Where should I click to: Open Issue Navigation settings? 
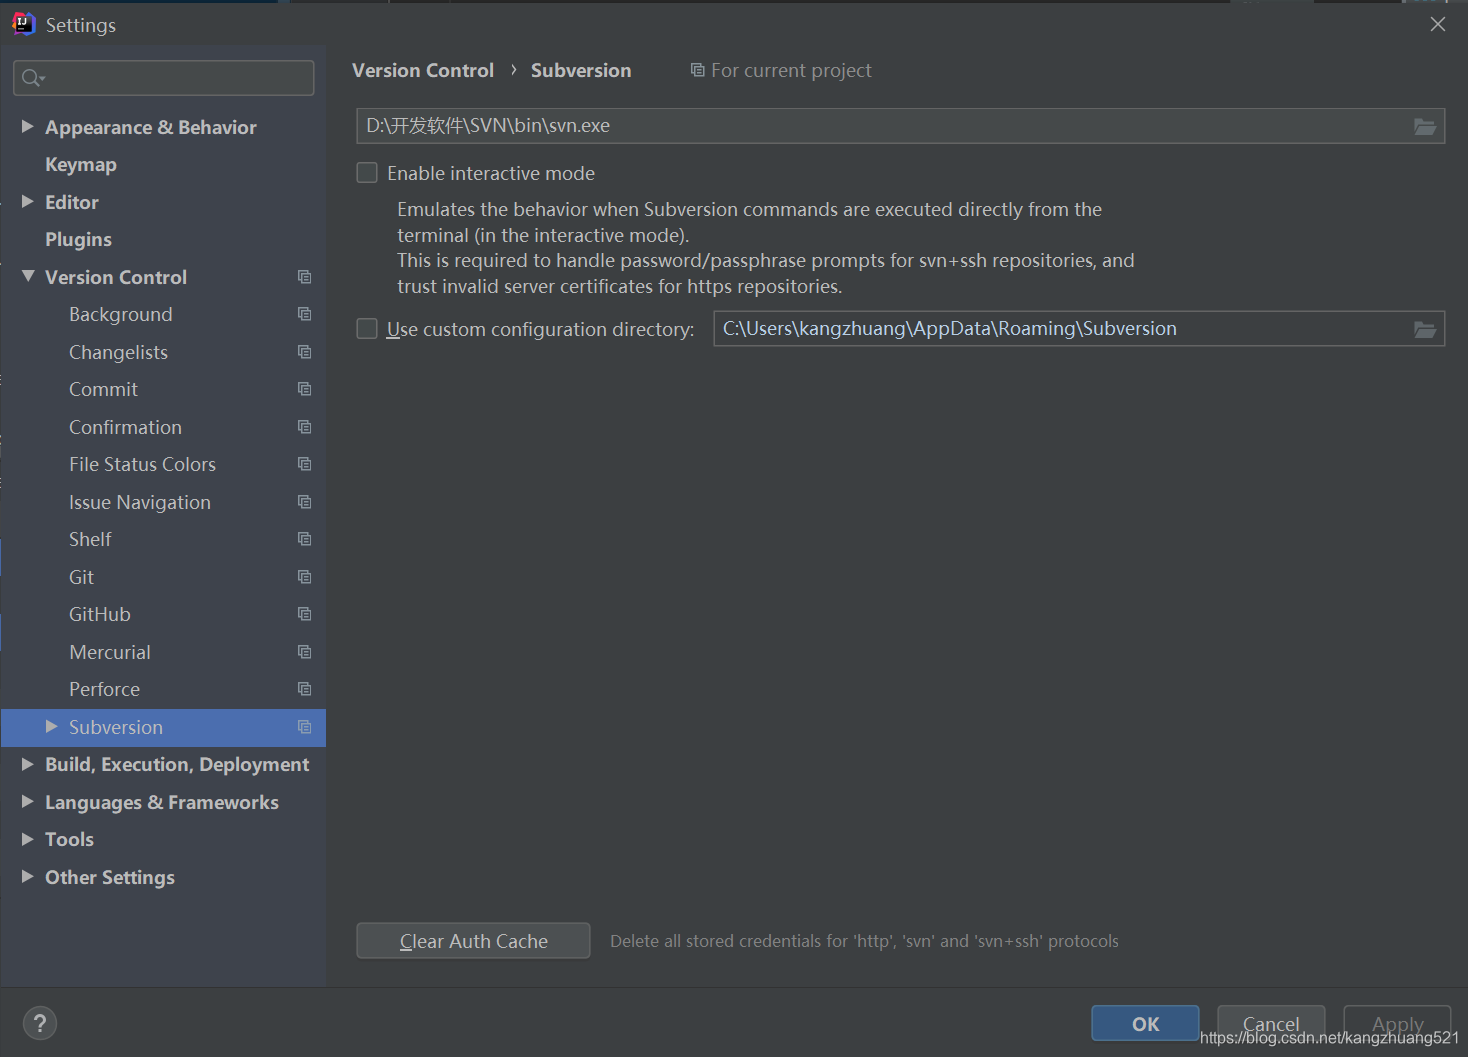140,502
